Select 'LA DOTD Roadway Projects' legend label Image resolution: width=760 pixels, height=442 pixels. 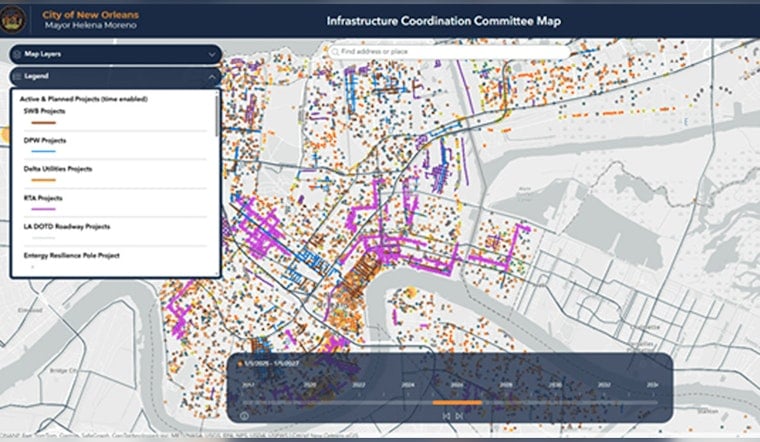pyautogui.click(x=67, y=226)
